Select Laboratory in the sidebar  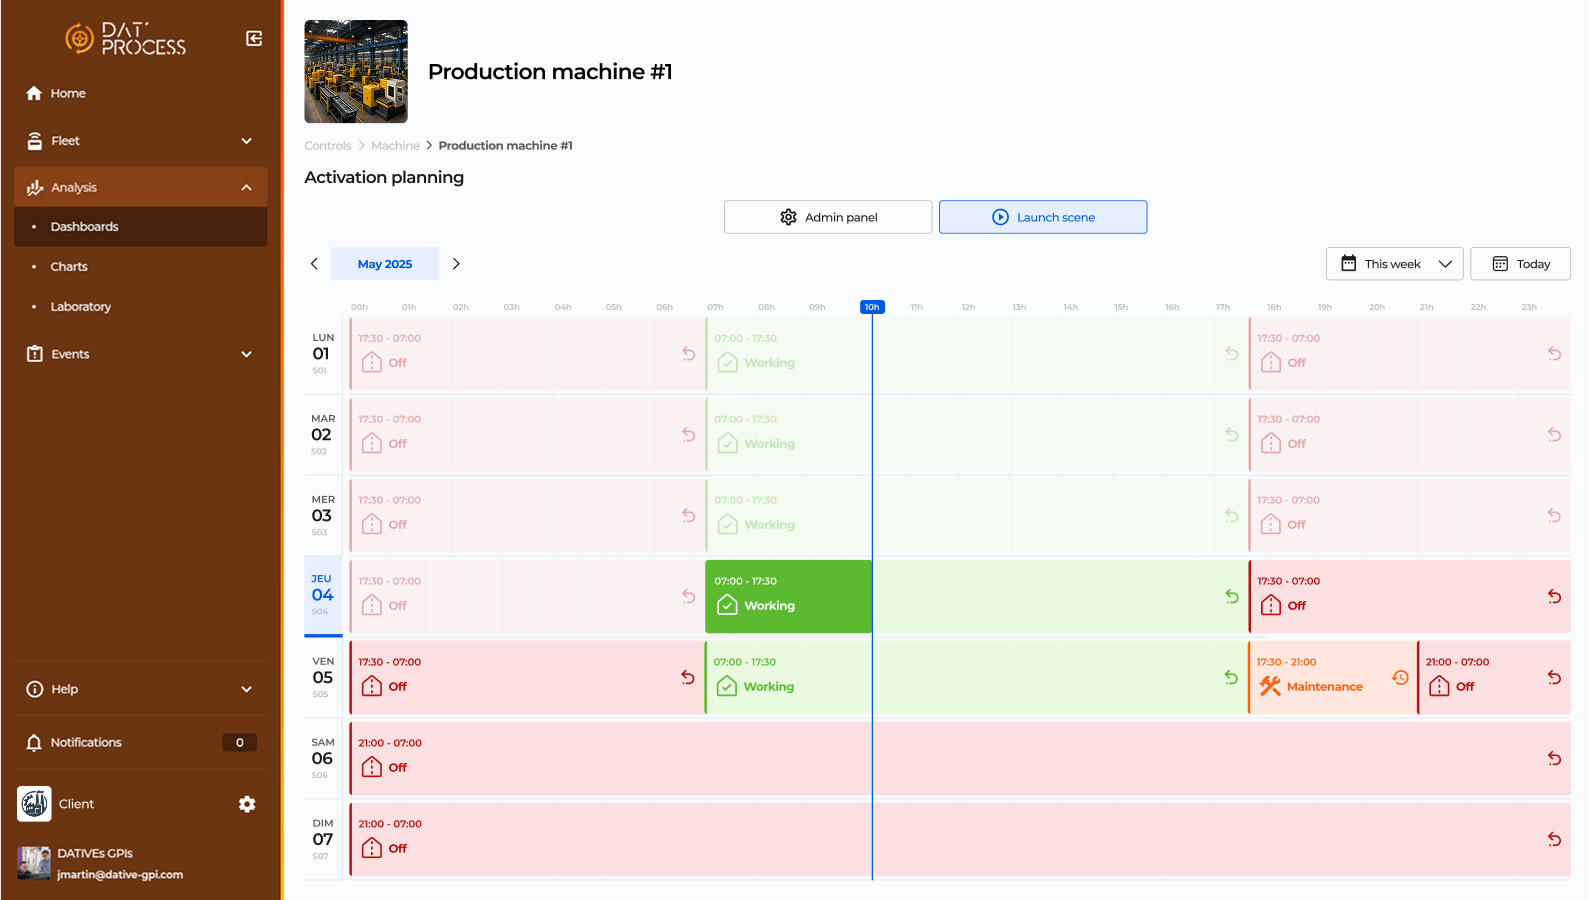point(81,307)
